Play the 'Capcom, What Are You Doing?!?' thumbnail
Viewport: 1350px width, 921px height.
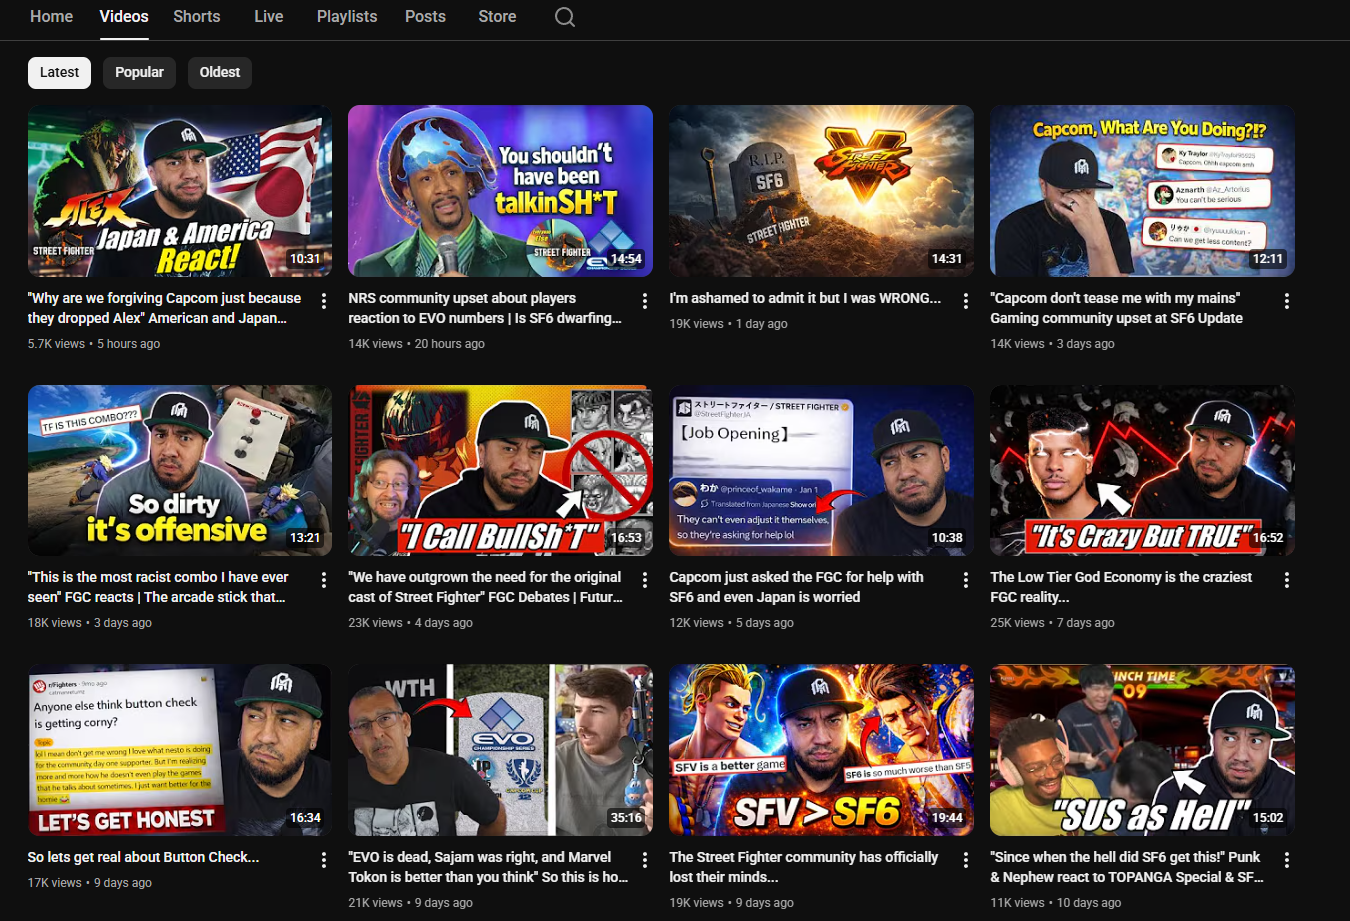click(1142, 191)
